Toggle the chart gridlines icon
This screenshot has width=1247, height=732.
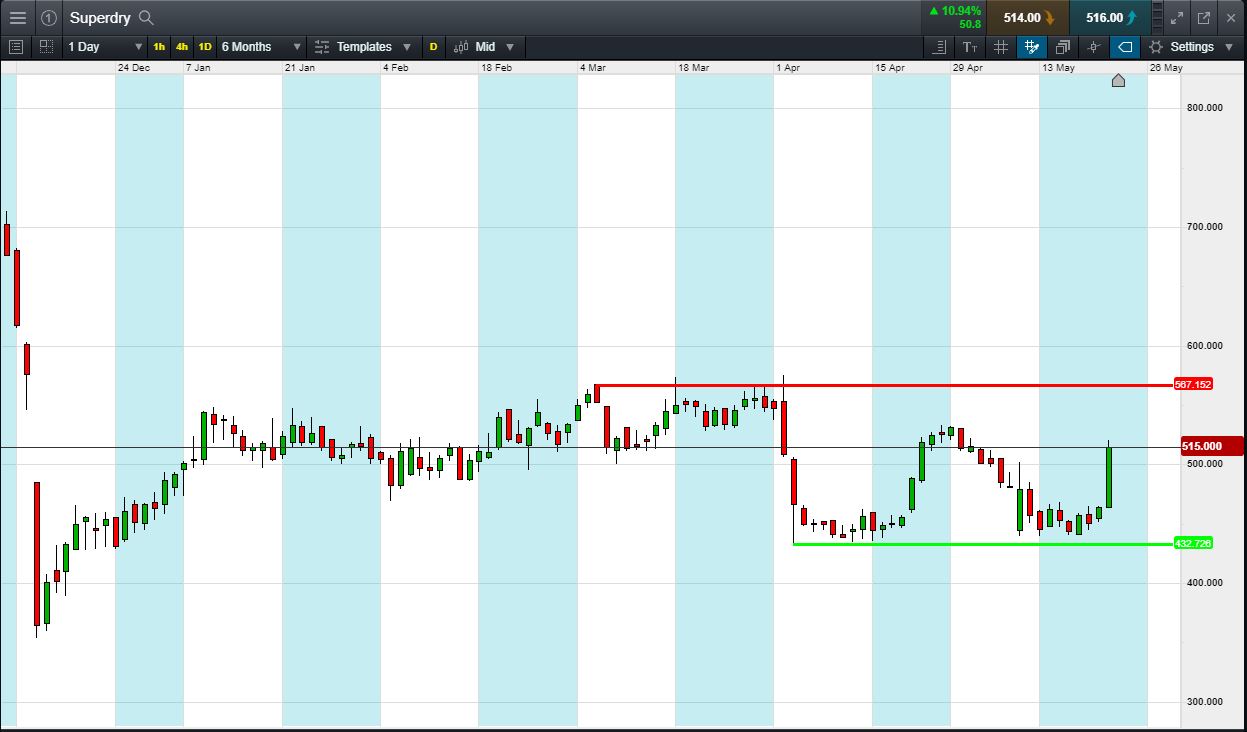[x=1001, y=46]
